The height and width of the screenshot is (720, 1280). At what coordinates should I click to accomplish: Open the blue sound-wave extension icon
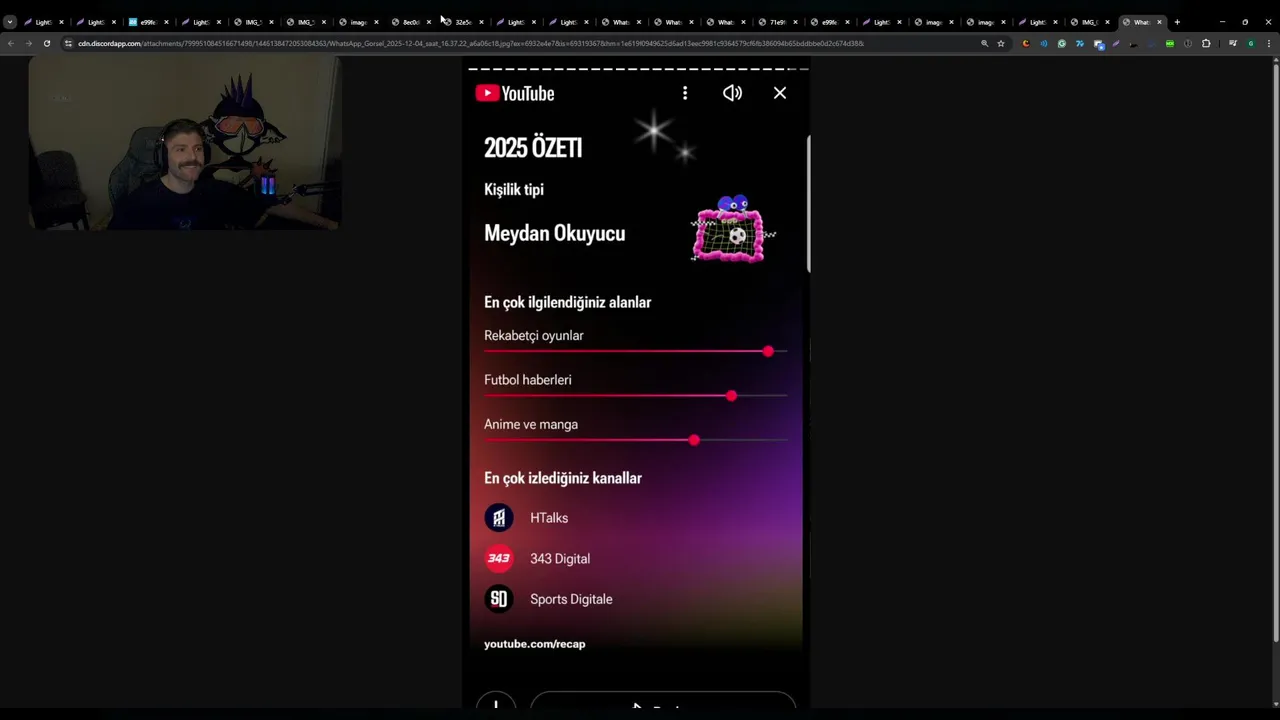(1044, 43)
